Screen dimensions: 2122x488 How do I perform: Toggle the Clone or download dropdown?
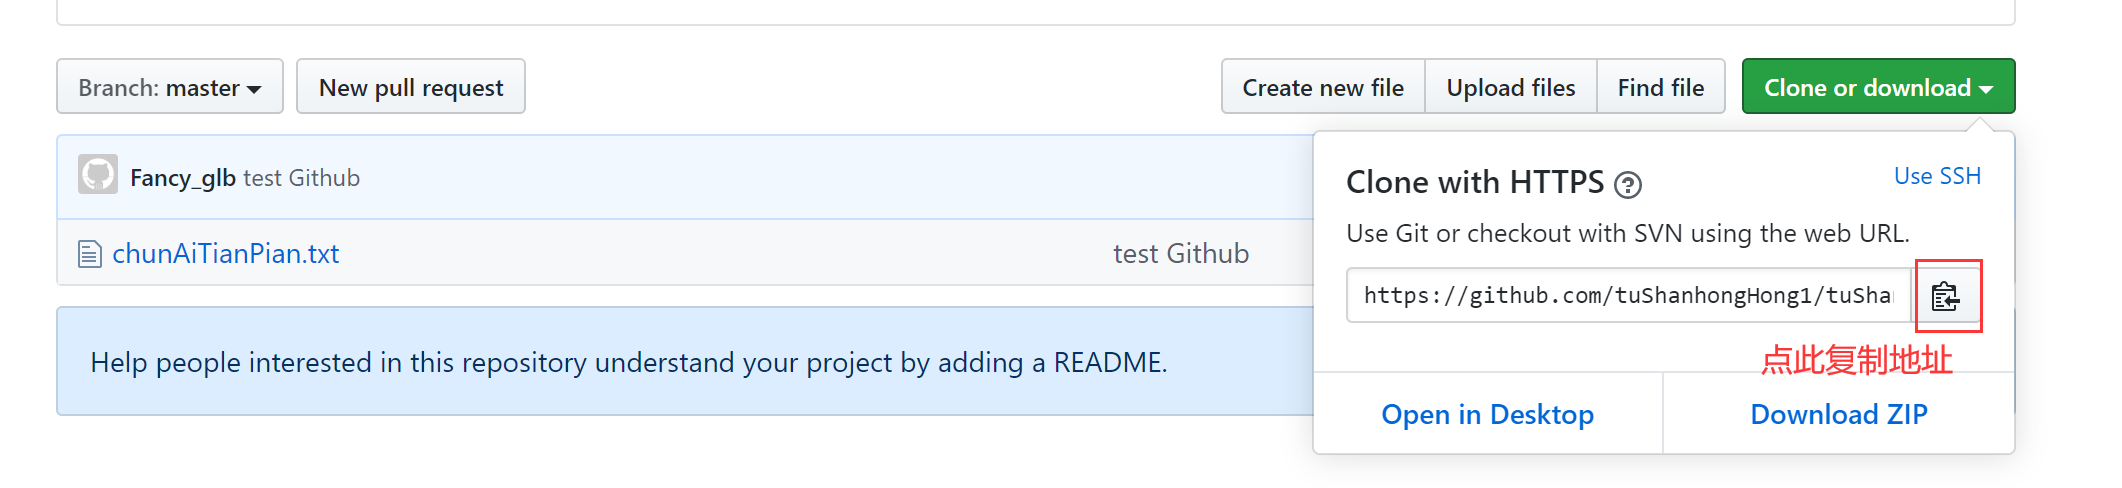1877,88
